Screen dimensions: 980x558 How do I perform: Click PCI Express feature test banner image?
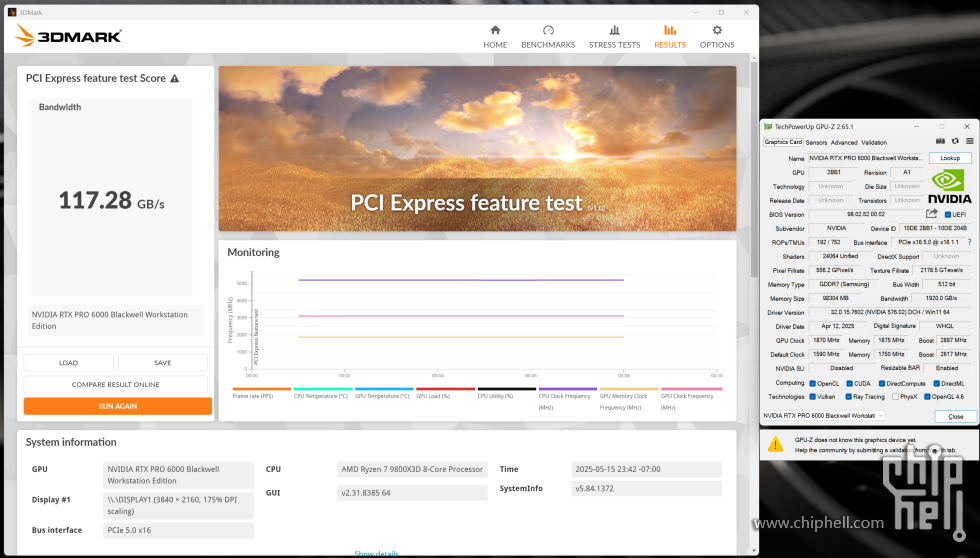click(478, 149)
